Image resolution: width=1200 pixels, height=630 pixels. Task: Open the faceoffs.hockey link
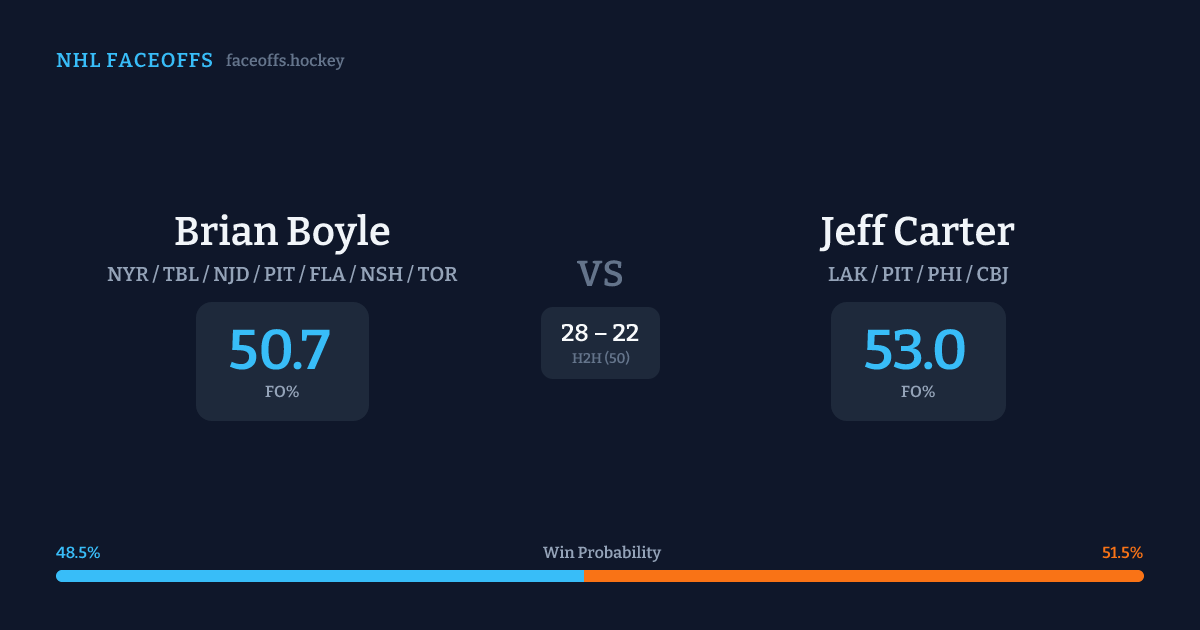pyautogui.click(x=285, y=61)
